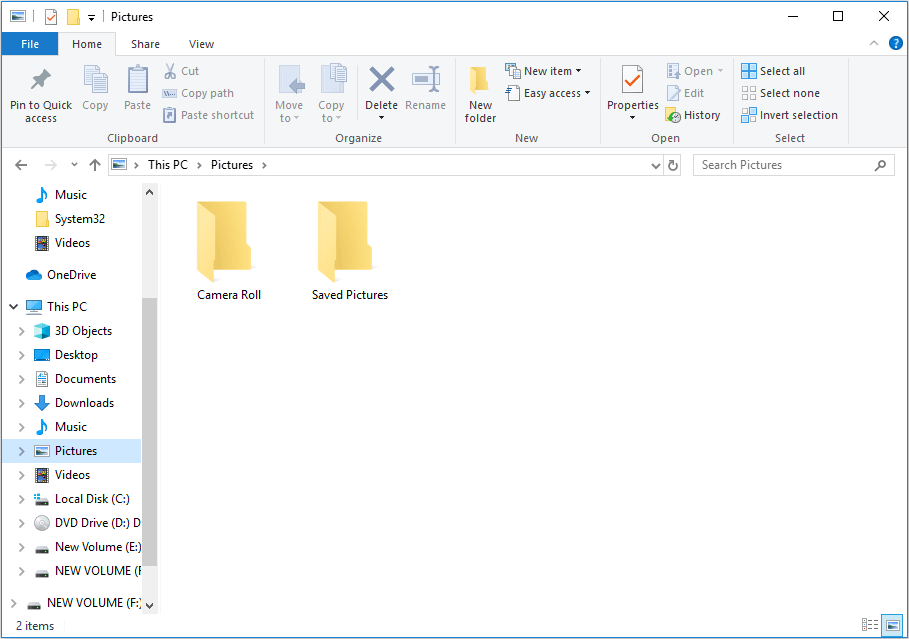
Task: Click Select none
Action: tap(780, 93)
